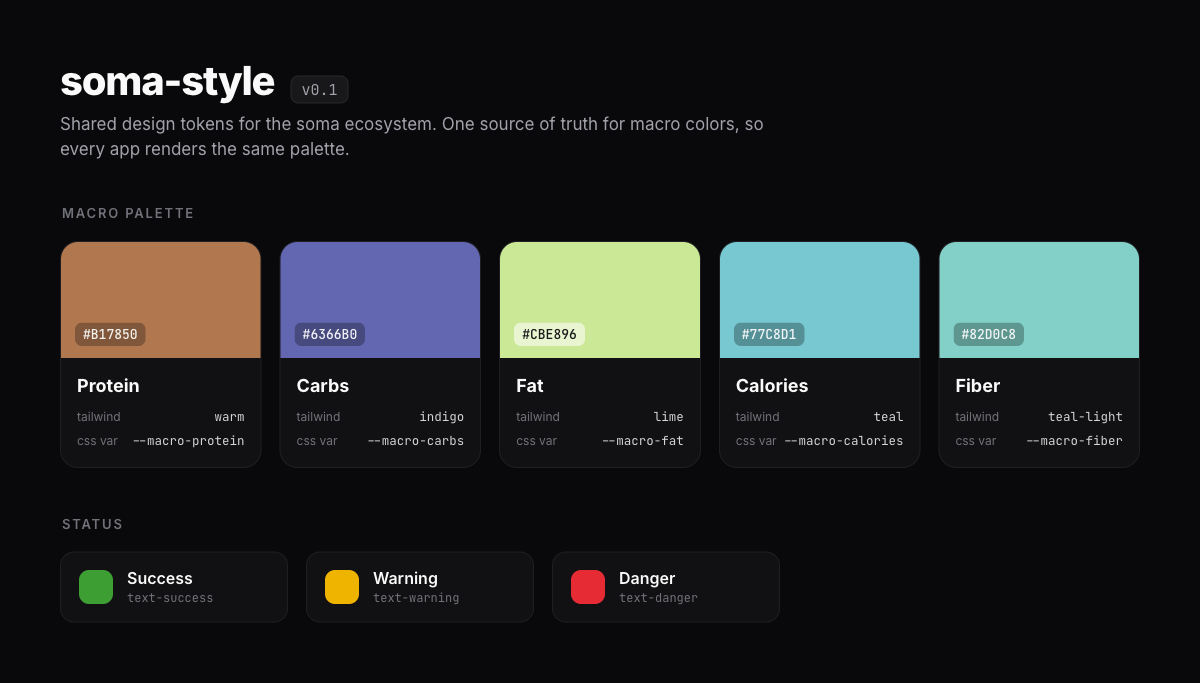This screenshot has height=683, width=1200.
Task: Click the Protein color swatch
Action: 161,300
